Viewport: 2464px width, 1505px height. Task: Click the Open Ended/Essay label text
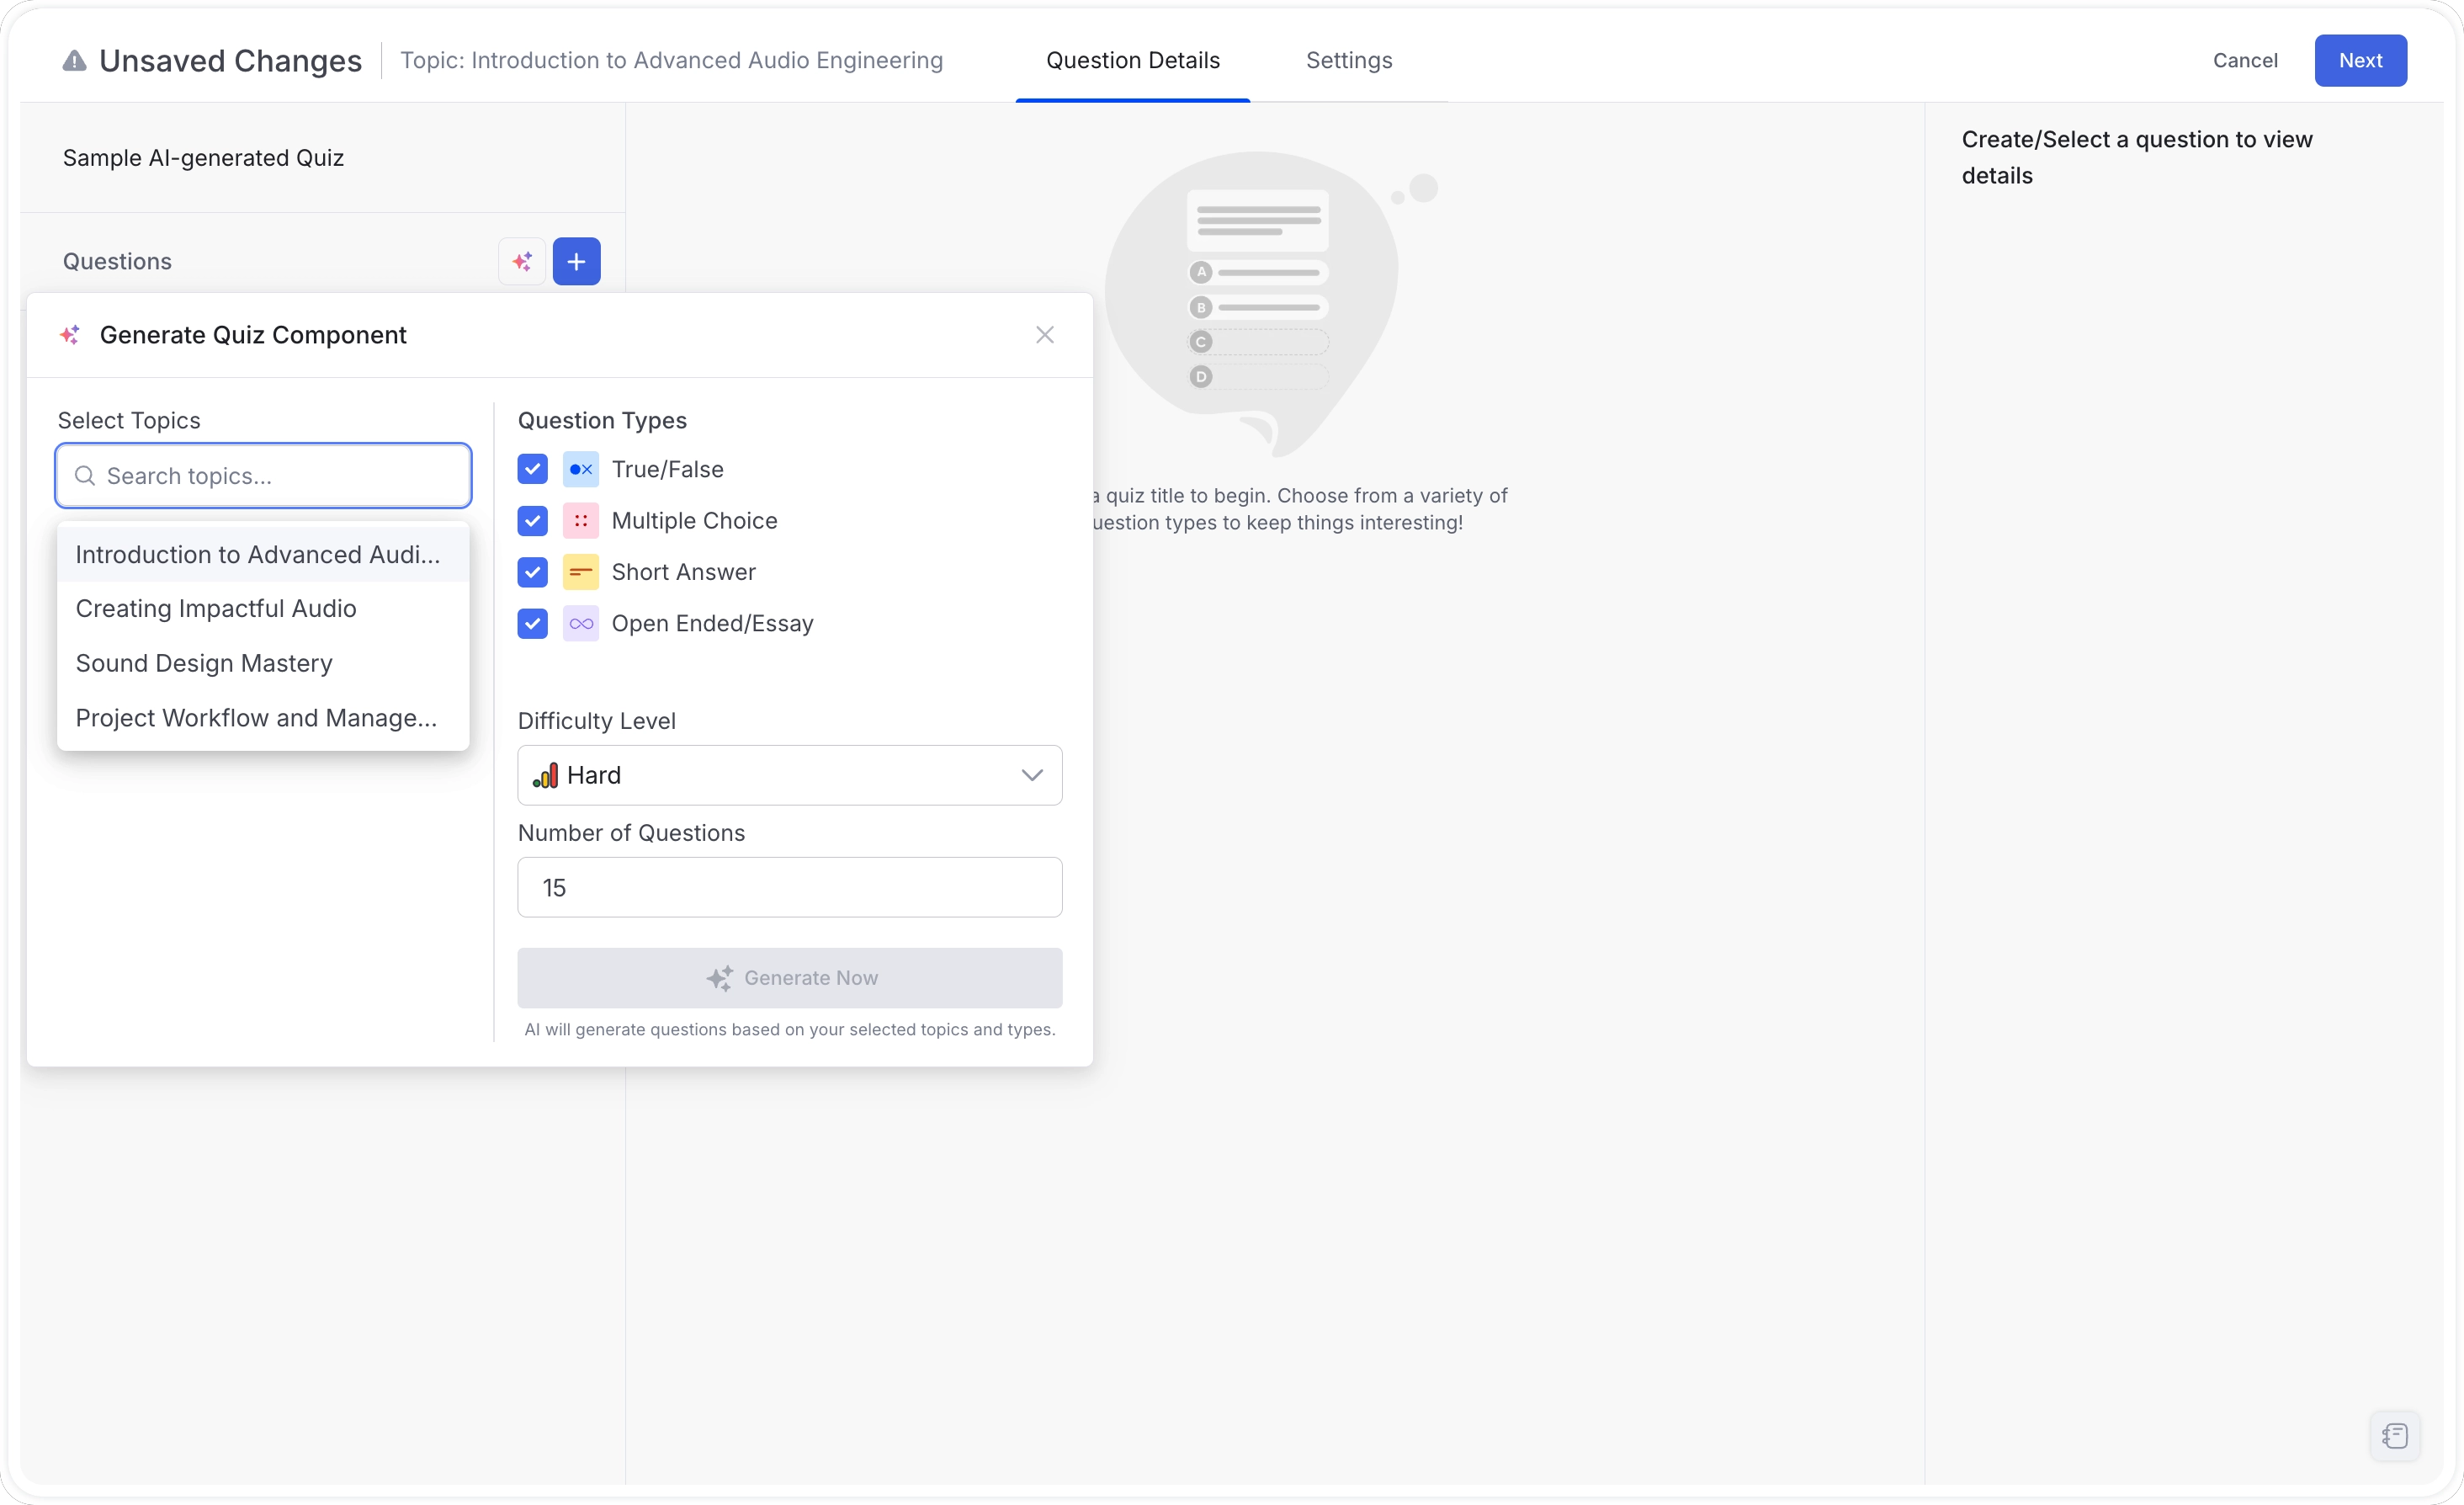click(712, 624)
